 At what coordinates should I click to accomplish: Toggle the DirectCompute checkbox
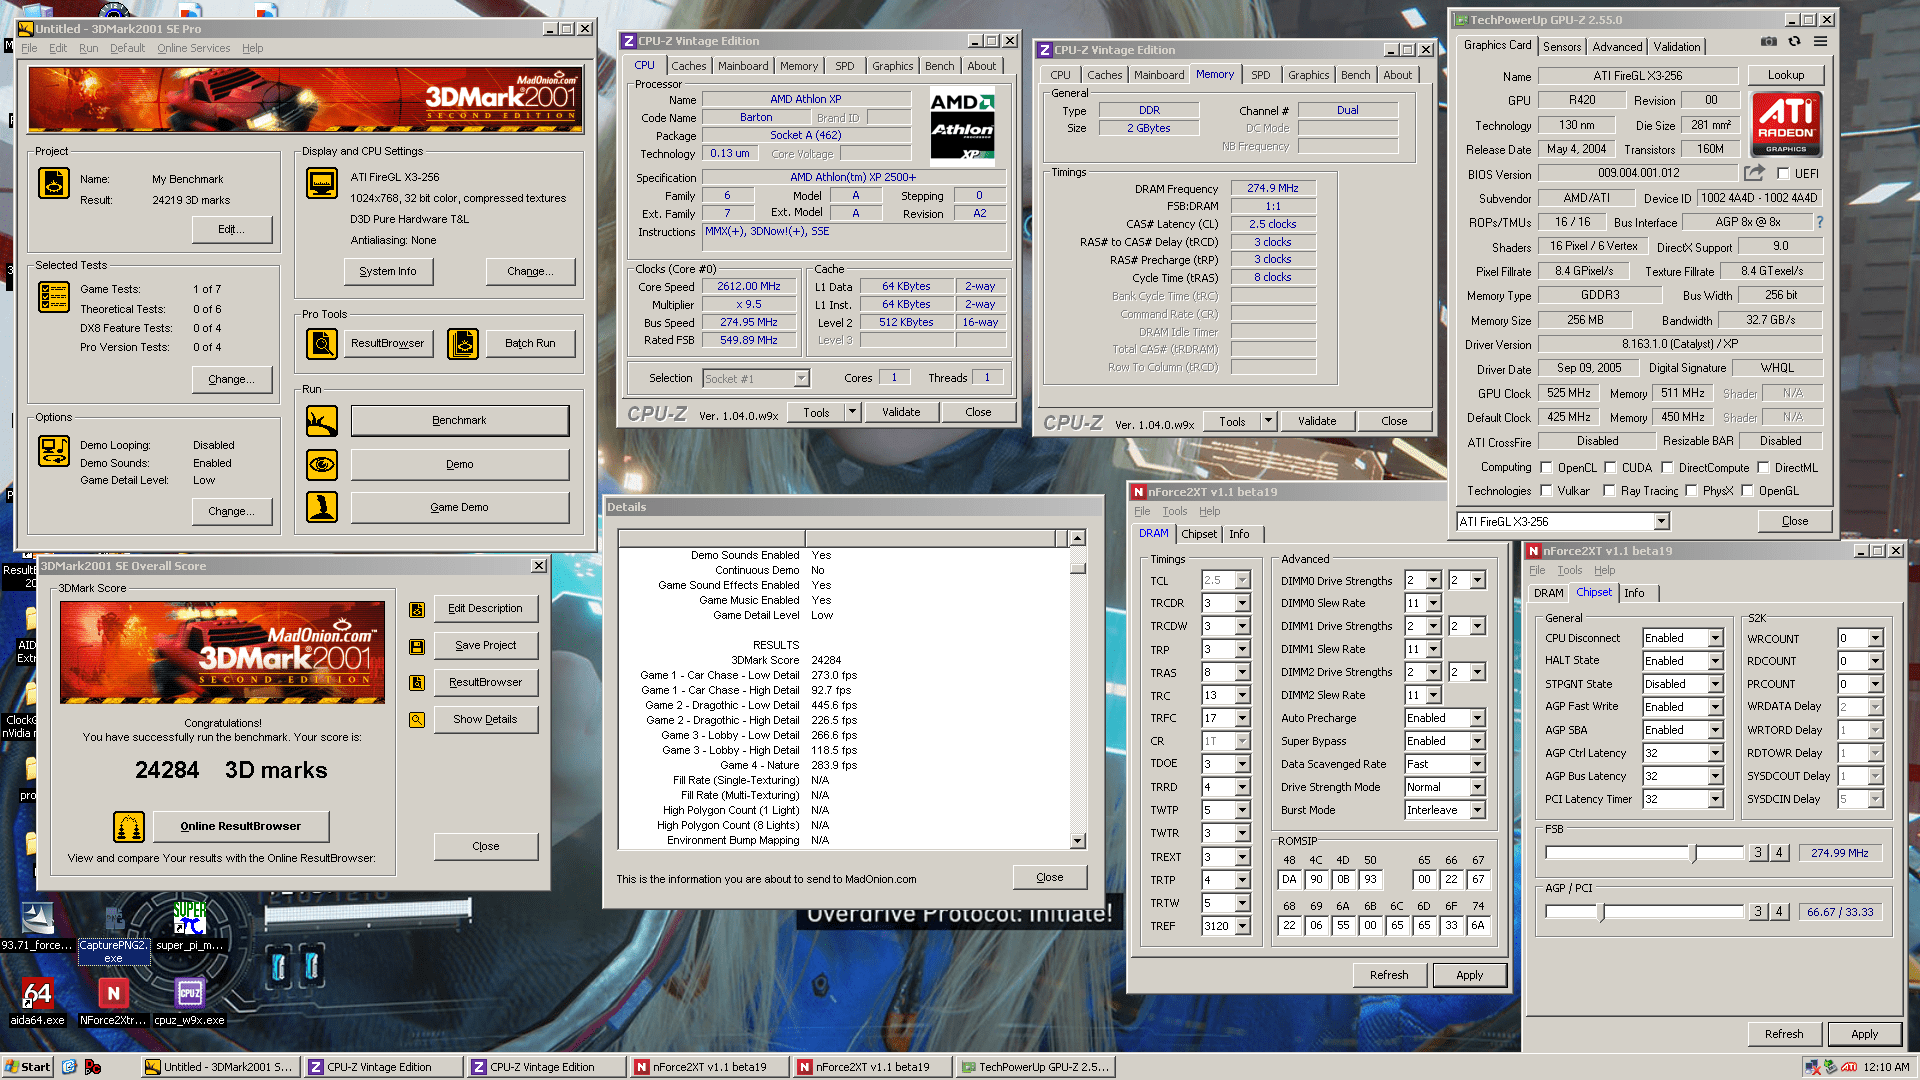pos(1668,467)
